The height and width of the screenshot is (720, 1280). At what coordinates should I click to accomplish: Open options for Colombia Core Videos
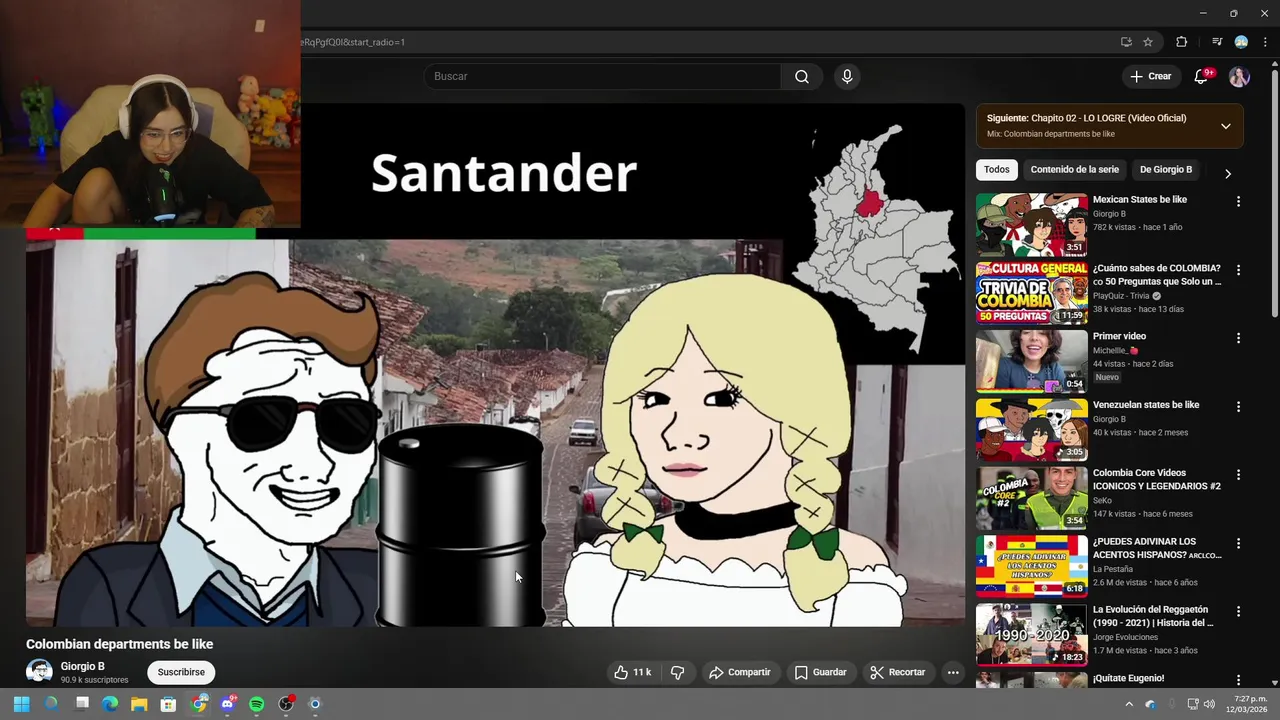(x=1238, y=475)
